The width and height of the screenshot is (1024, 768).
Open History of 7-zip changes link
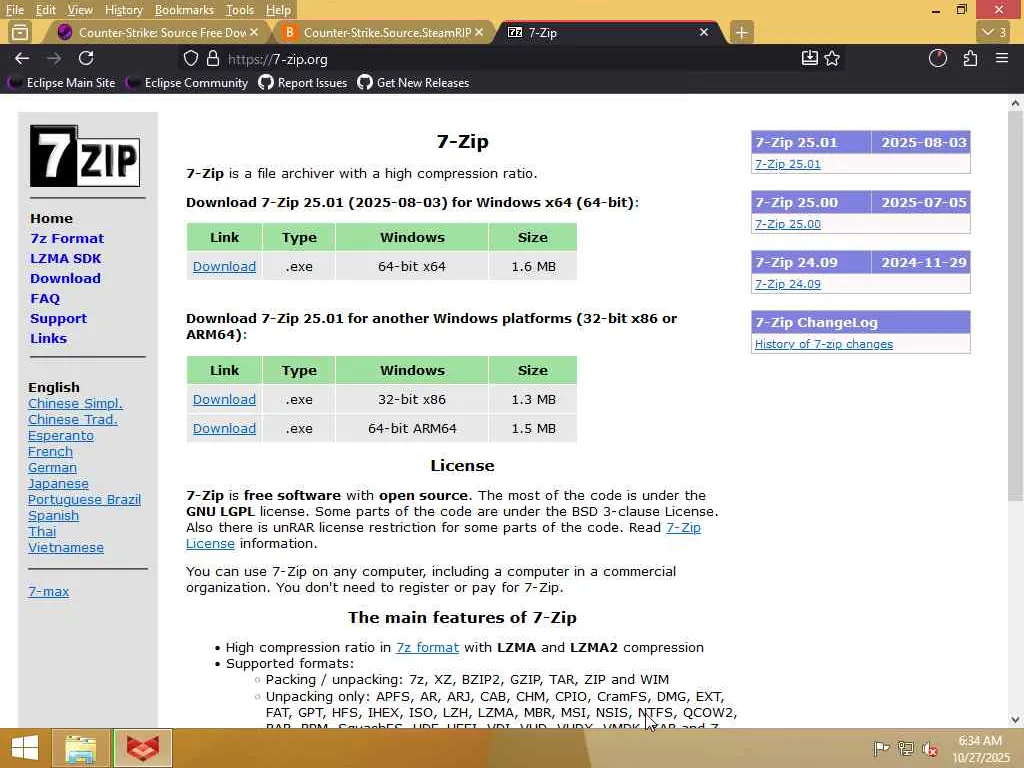coord(824,344)
